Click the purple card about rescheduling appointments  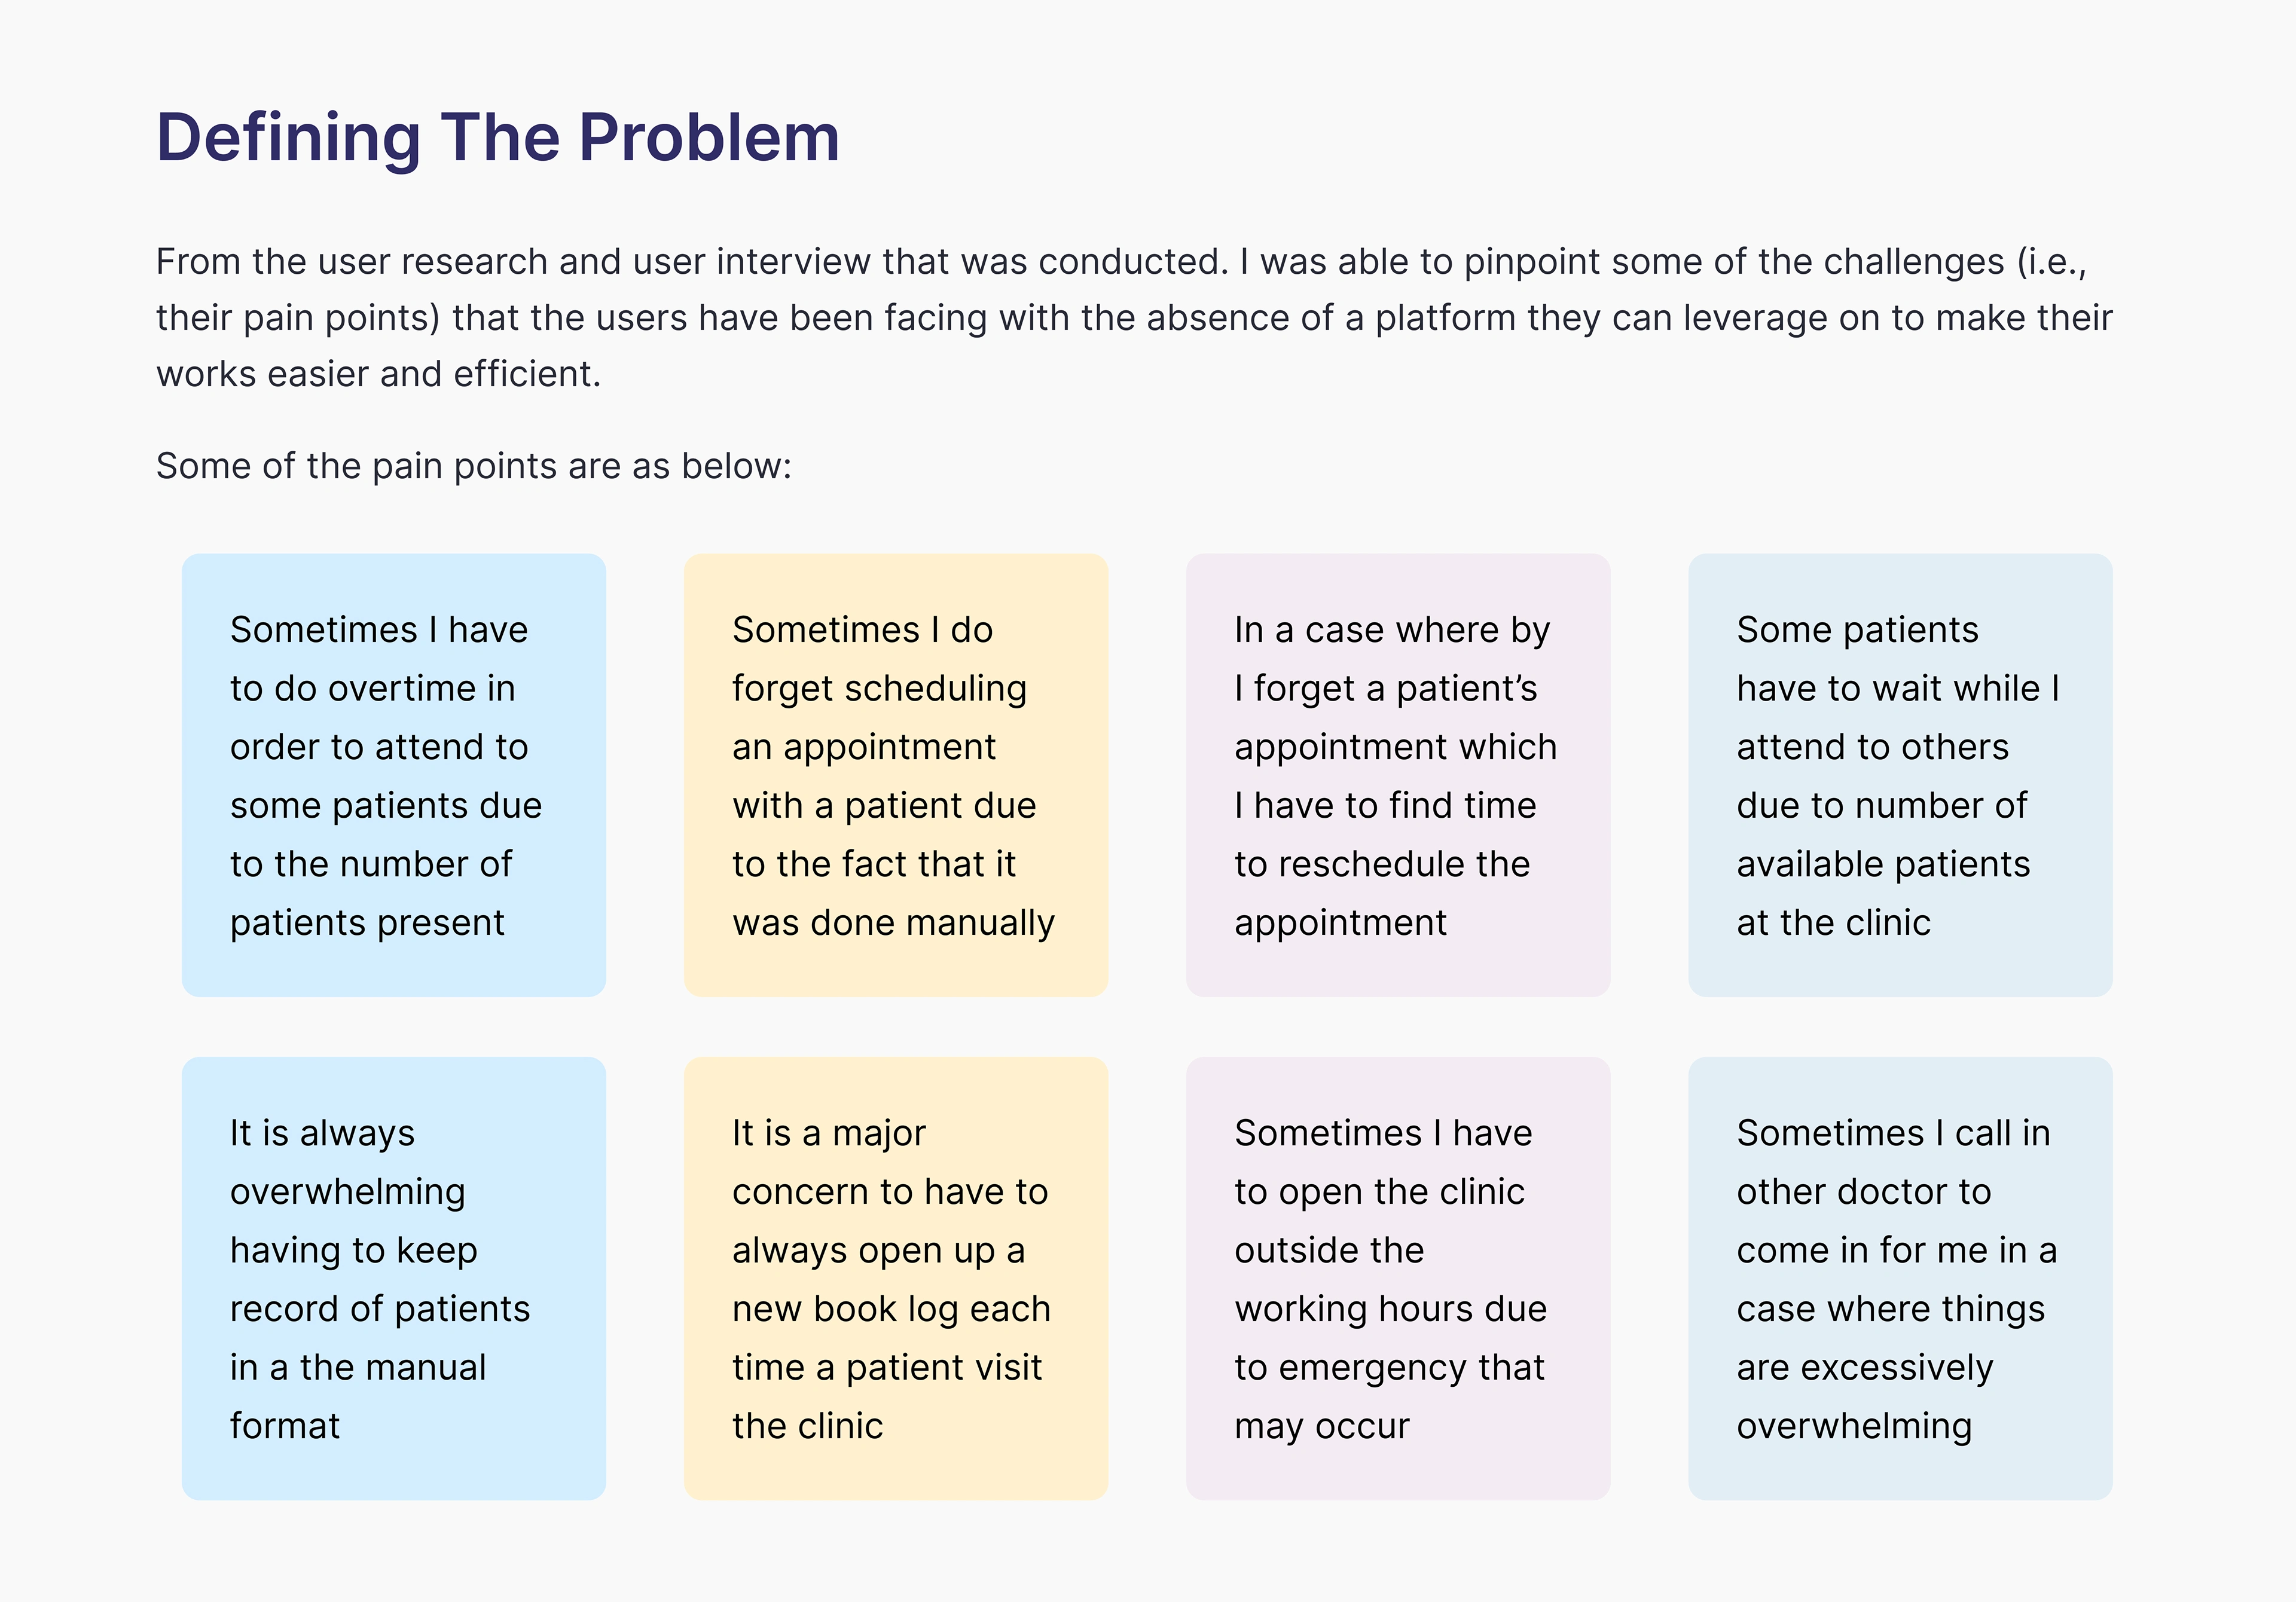coord(1397,775)
